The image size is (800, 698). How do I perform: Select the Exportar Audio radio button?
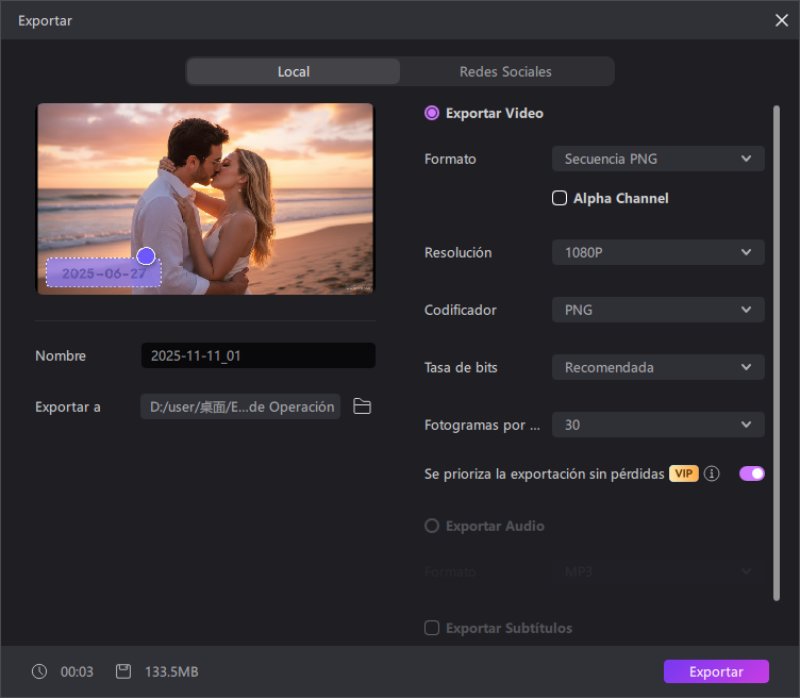431,526
